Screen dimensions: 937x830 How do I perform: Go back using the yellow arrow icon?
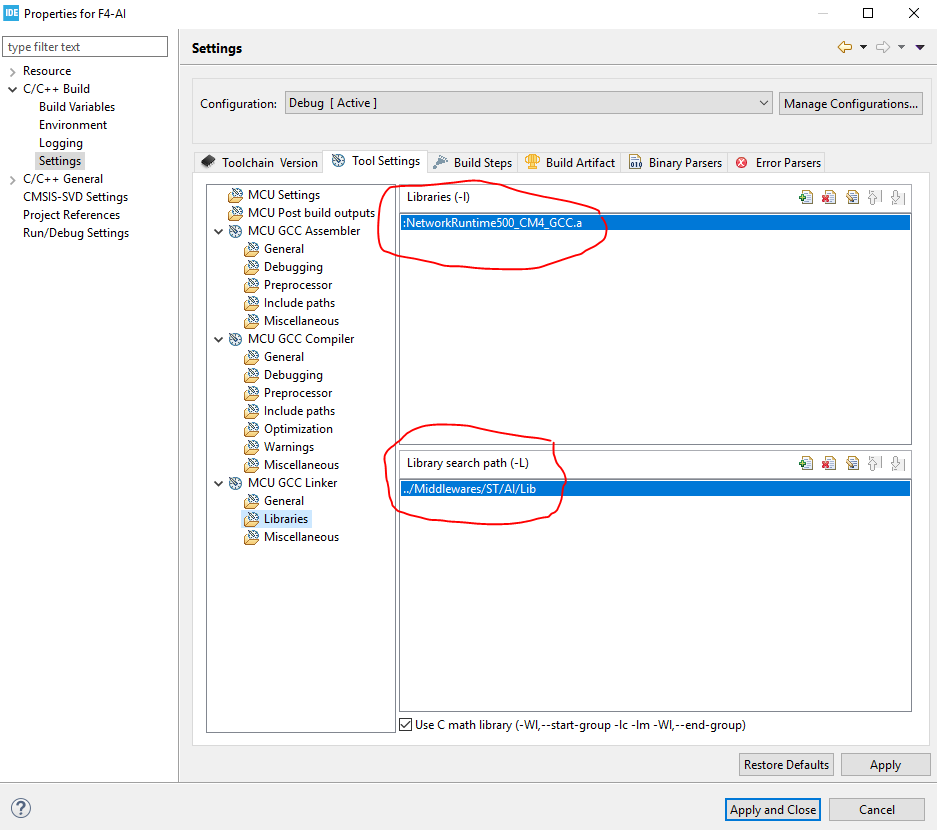pyautogui.click(x=845, y=47)
